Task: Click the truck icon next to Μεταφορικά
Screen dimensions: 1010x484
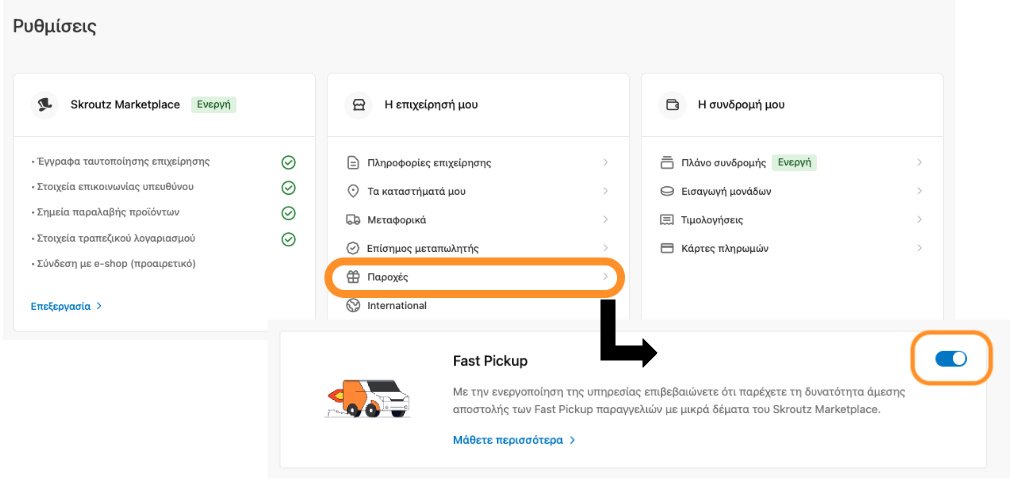Action: point(352,220)
